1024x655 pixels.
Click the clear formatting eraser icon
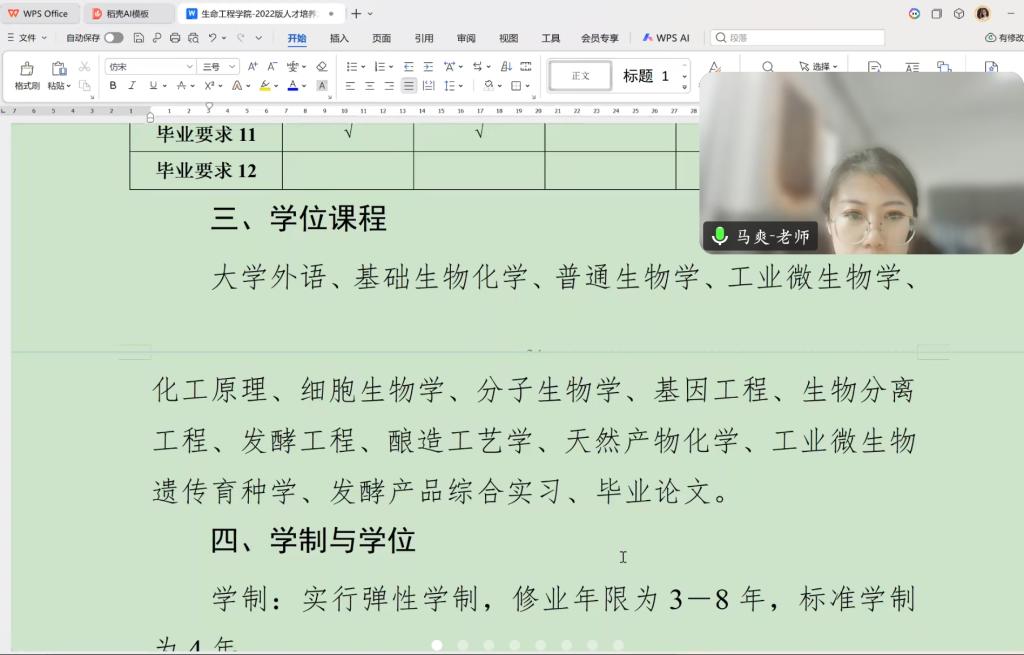coord(321,66)
